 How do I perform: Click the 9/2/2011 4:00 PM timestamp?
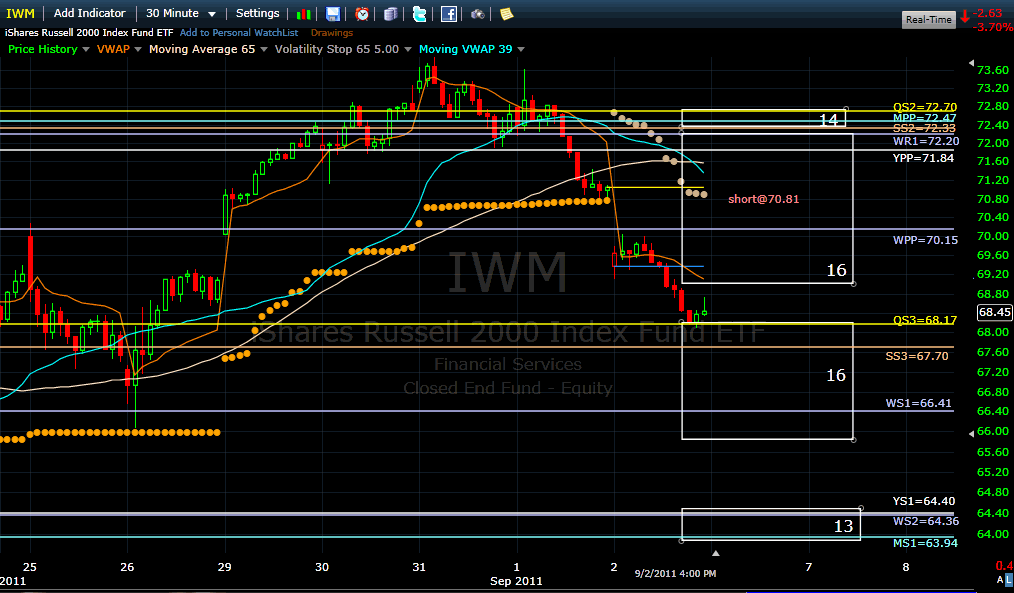[675, 574]
